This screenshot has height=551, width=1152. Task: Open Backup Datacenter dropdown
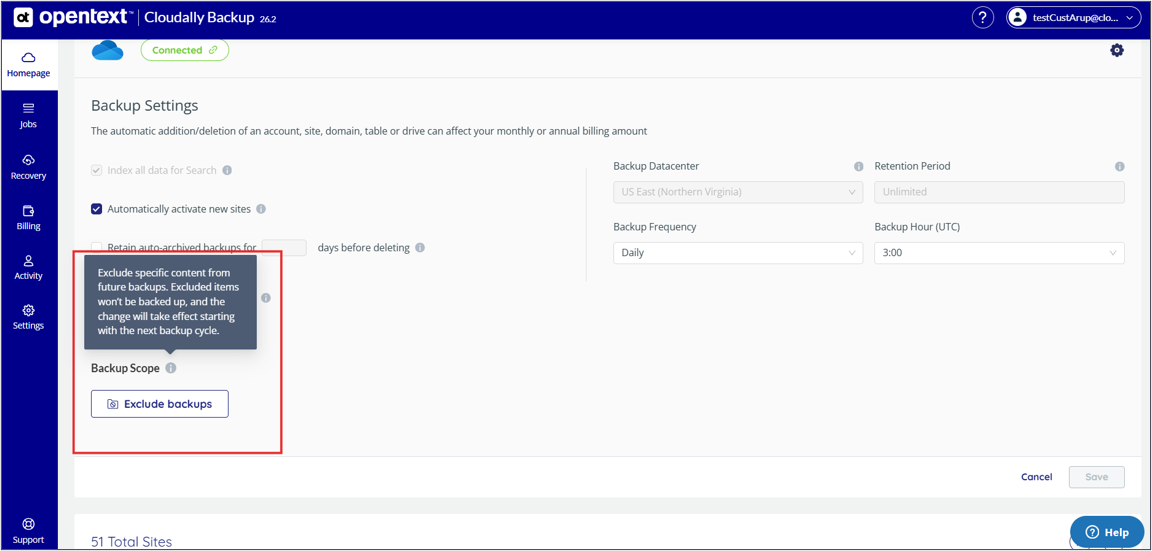tap(738, 192)
